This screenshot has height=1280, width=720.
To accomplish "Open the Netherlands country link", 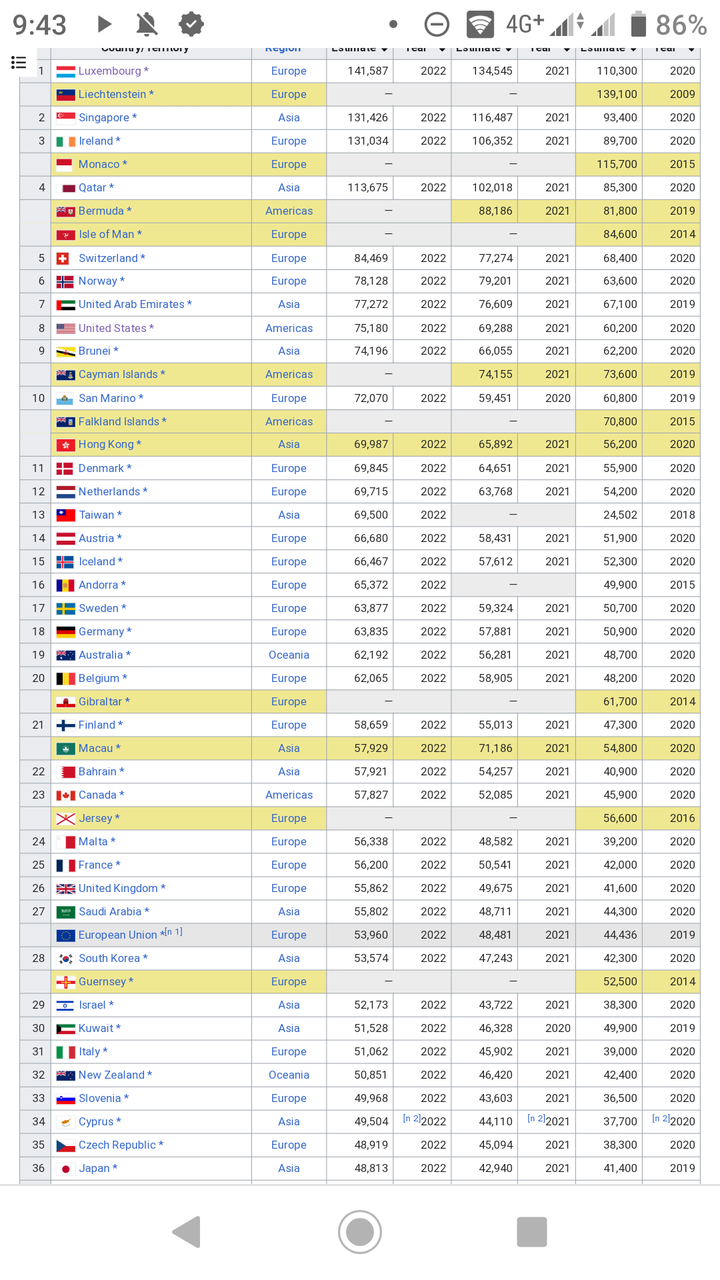I will click(109, 491).
